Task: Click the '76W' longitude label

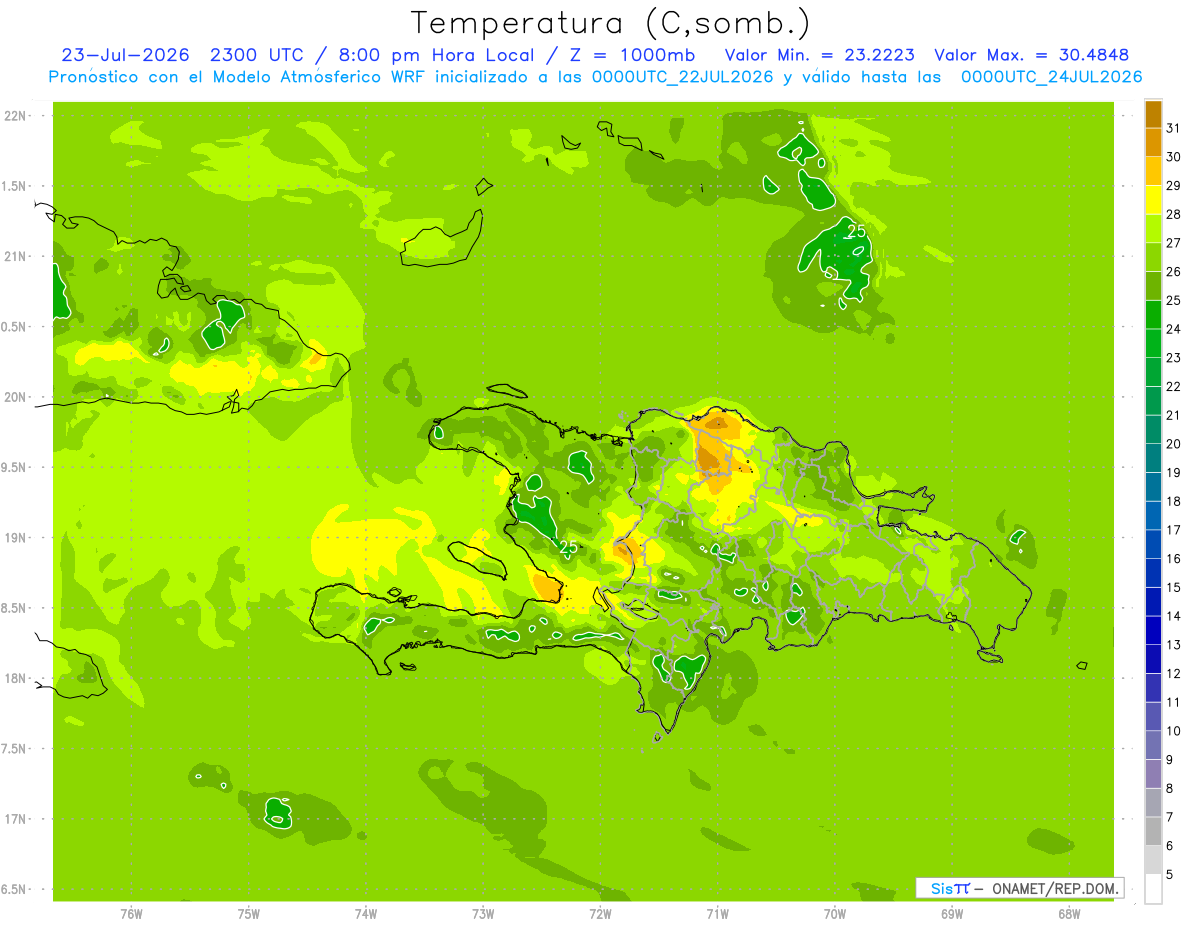Action: pyautogui.click(x=131, y=913)
